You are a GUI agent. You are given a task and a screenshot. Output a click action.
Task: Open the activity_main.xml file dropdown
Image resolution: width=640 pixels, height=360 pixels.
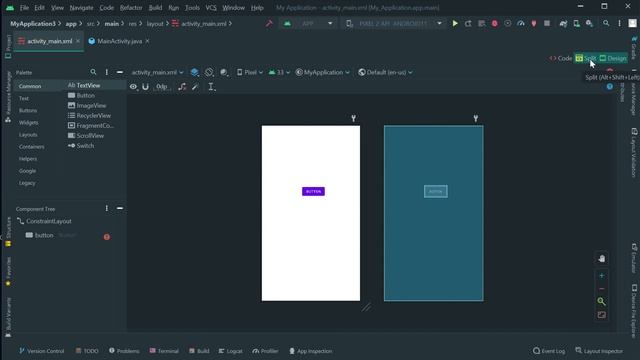[157, 72]
